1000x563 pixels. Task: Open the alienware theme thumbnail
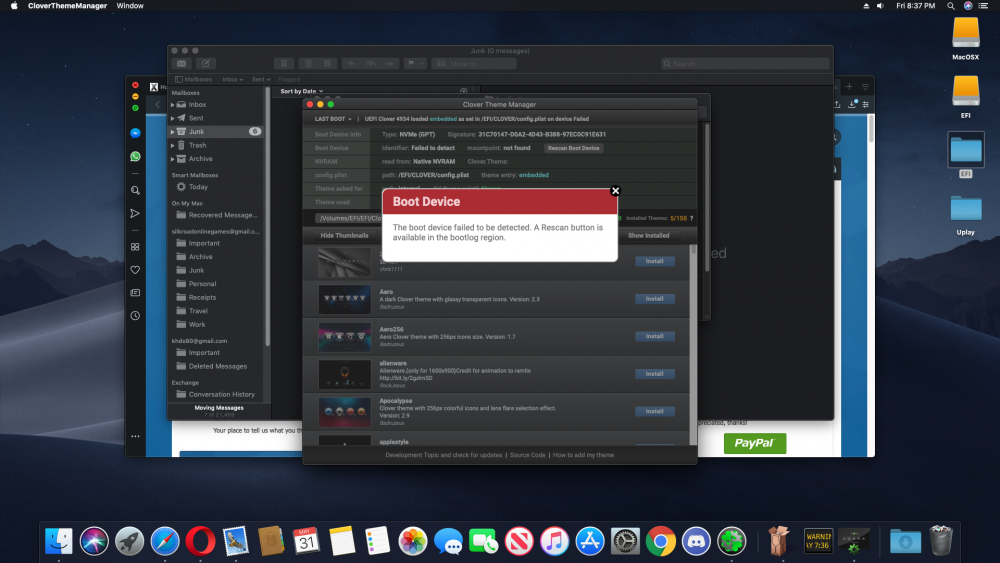[x=344, y=374]
